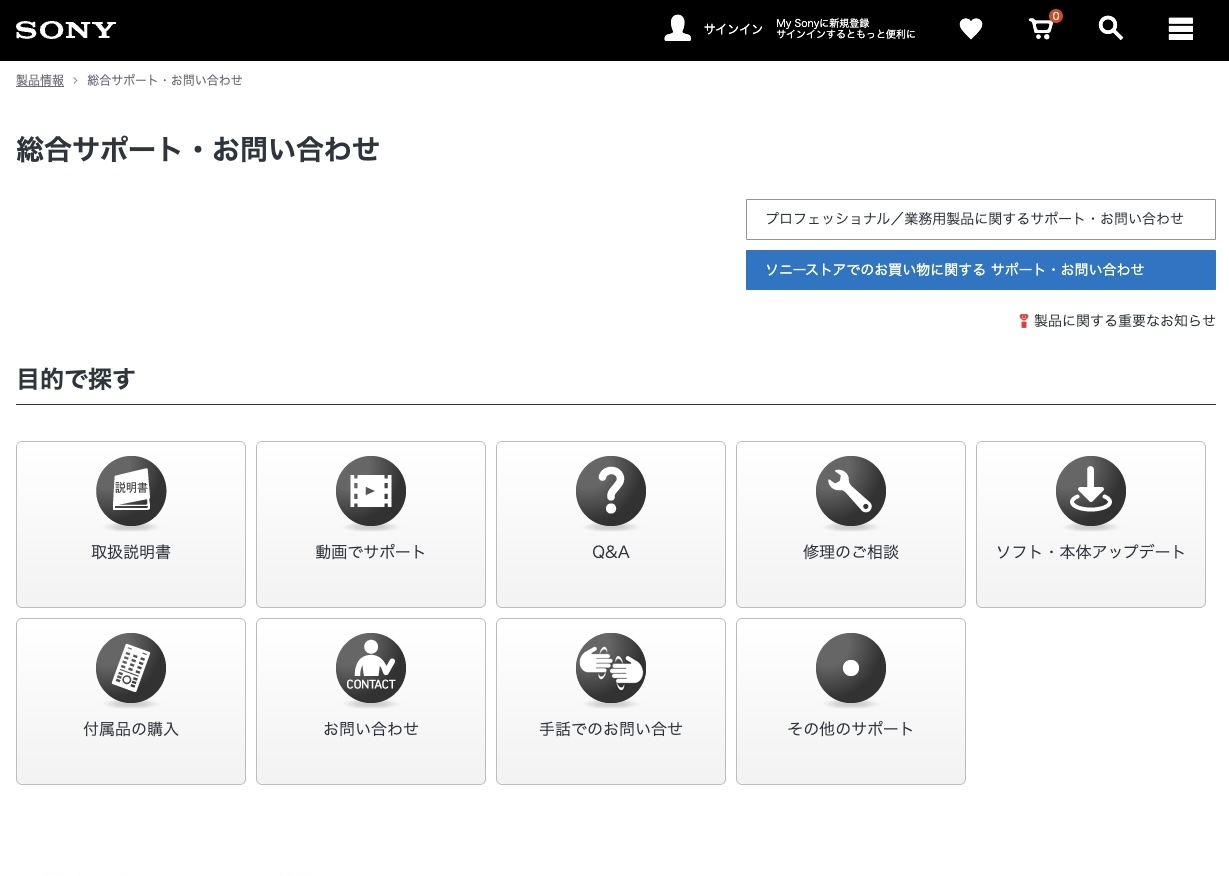Open the sign-in user icon

678,29
